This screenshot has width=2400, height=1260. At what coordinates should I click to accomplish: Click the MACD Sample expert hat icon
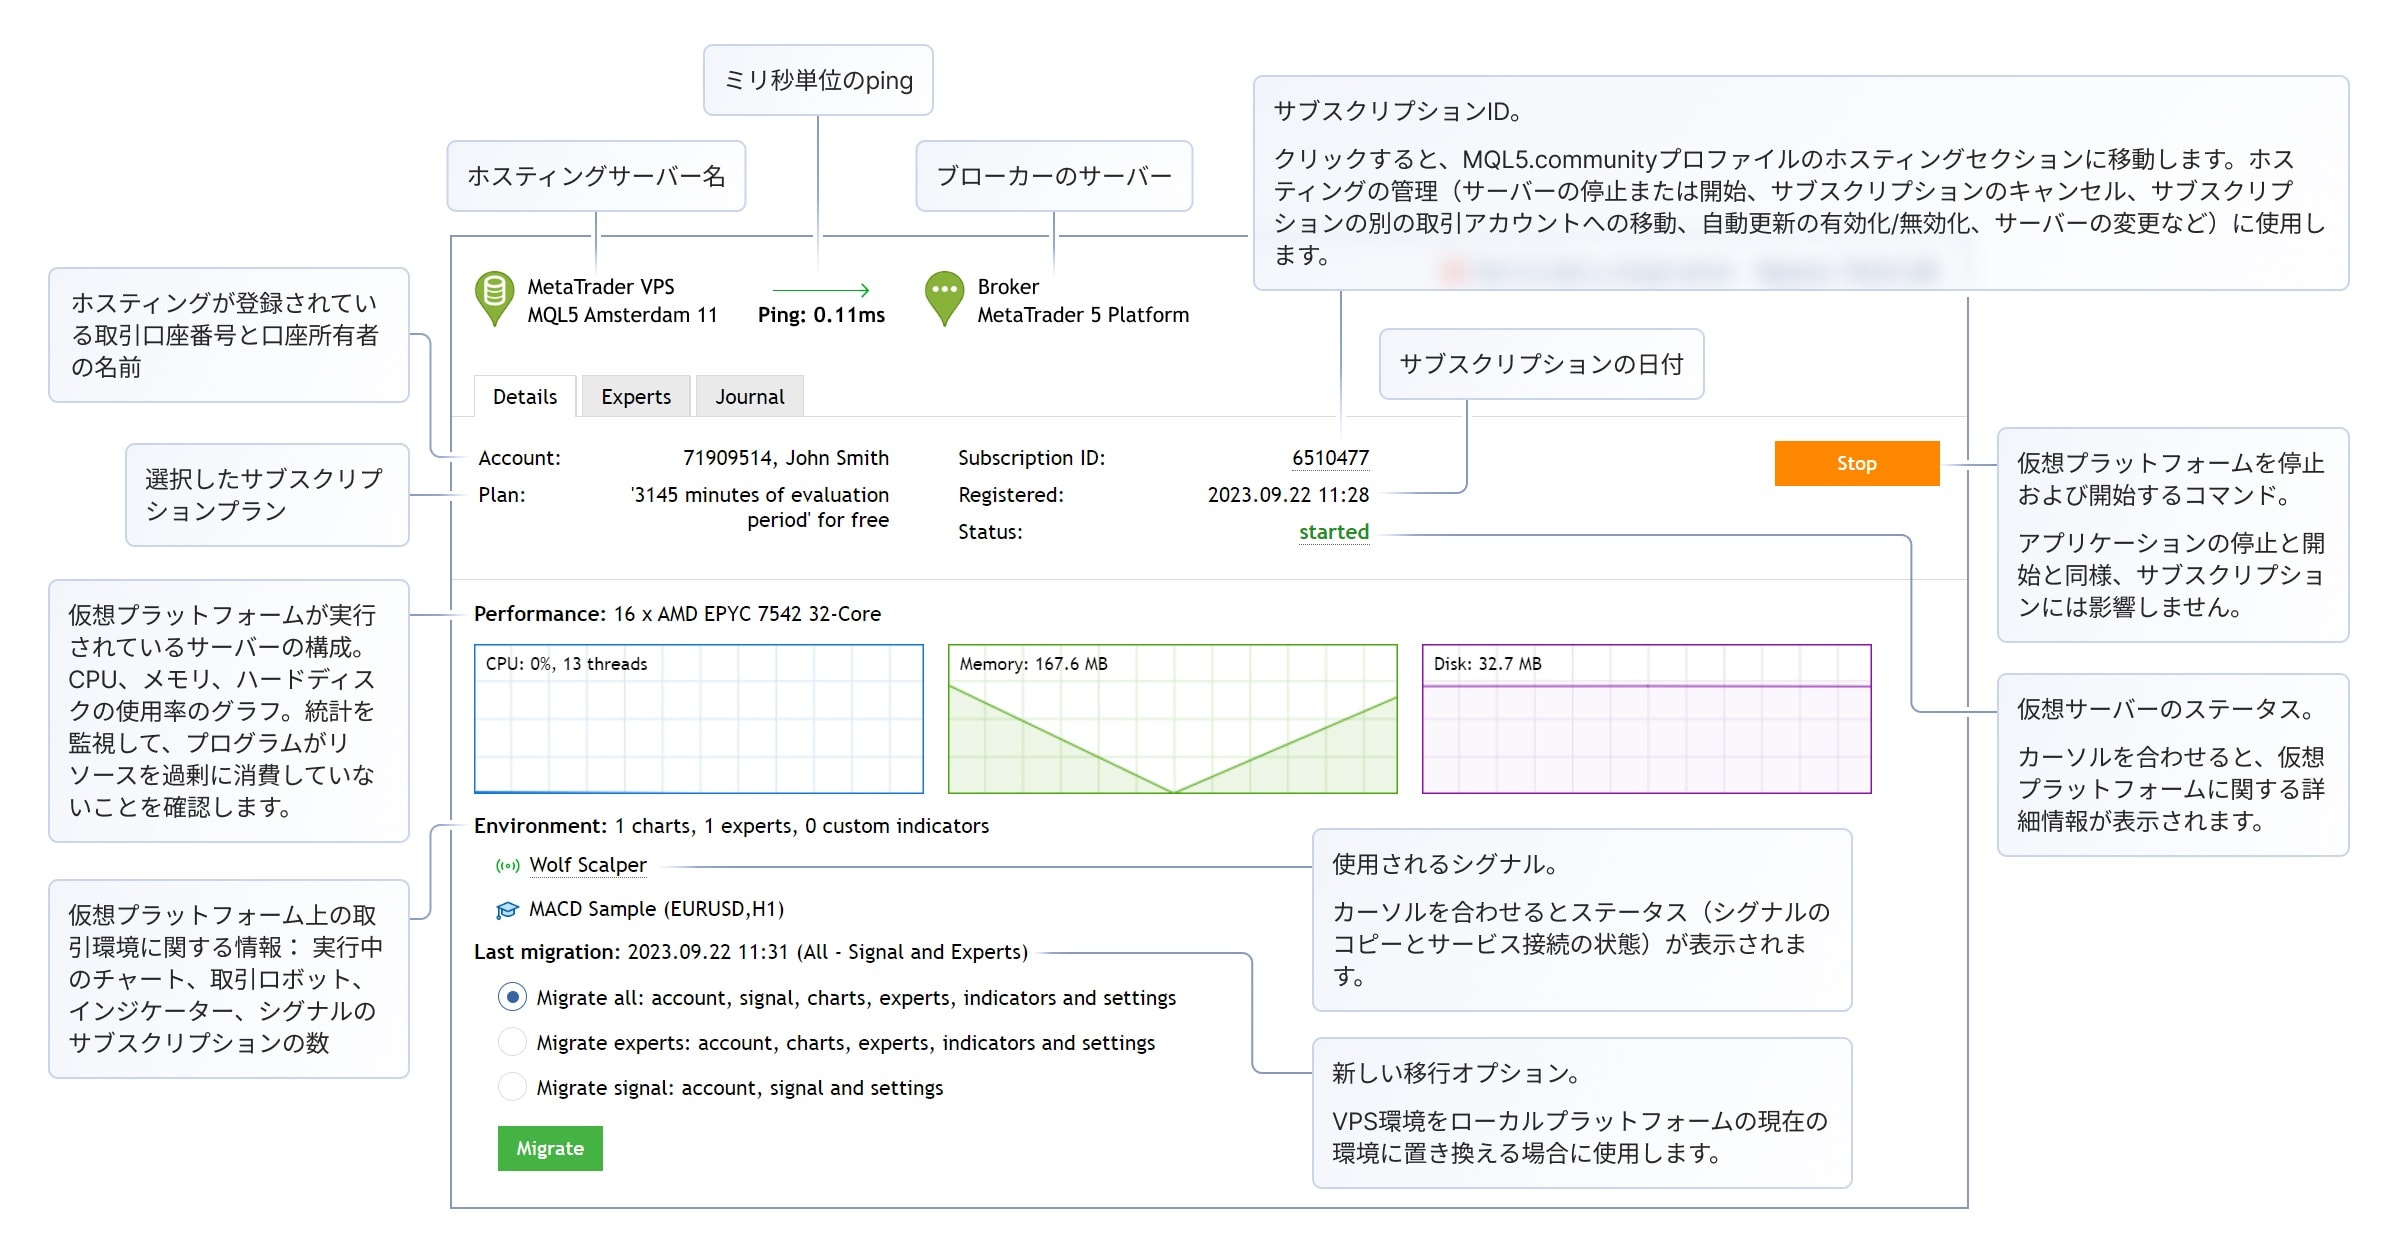click(508, 910)
